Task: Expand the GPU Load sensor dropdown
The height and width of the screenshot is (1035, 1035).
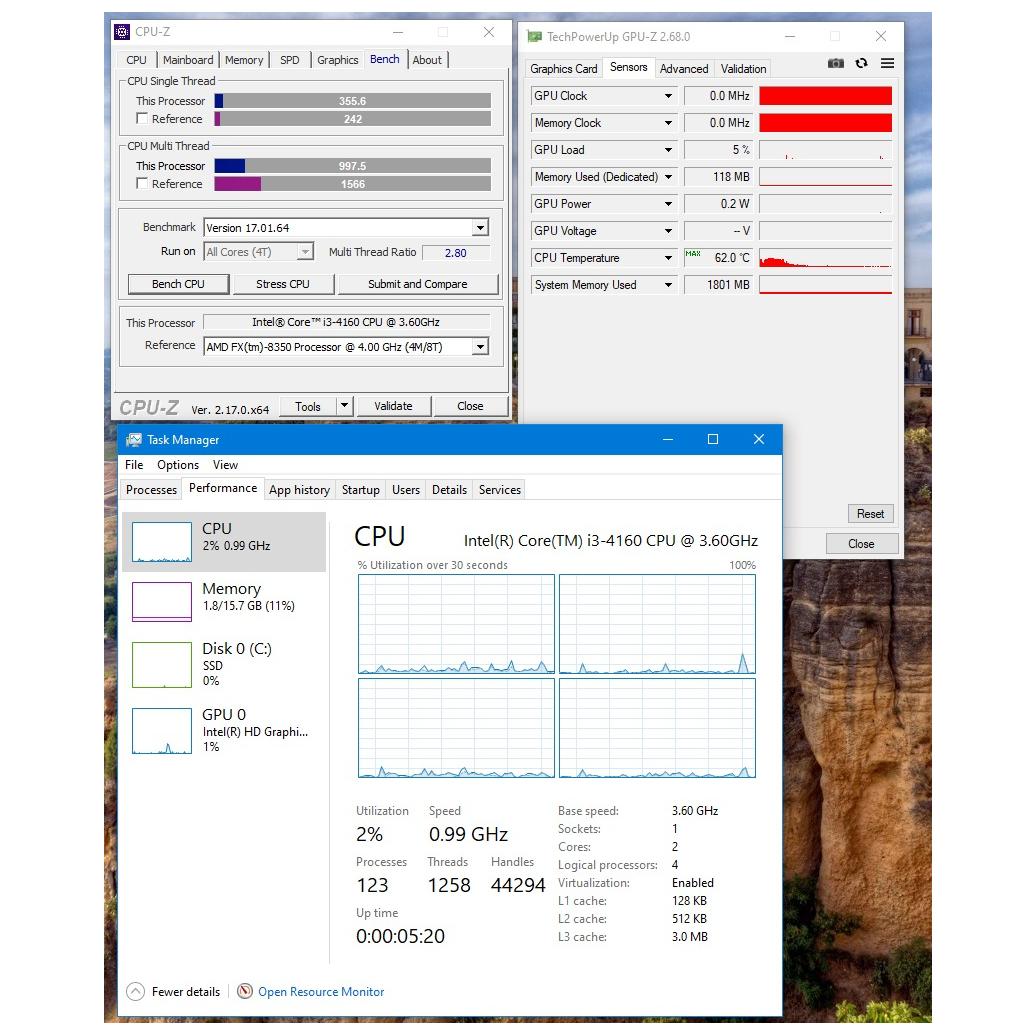Action: [x=668, y=150]
